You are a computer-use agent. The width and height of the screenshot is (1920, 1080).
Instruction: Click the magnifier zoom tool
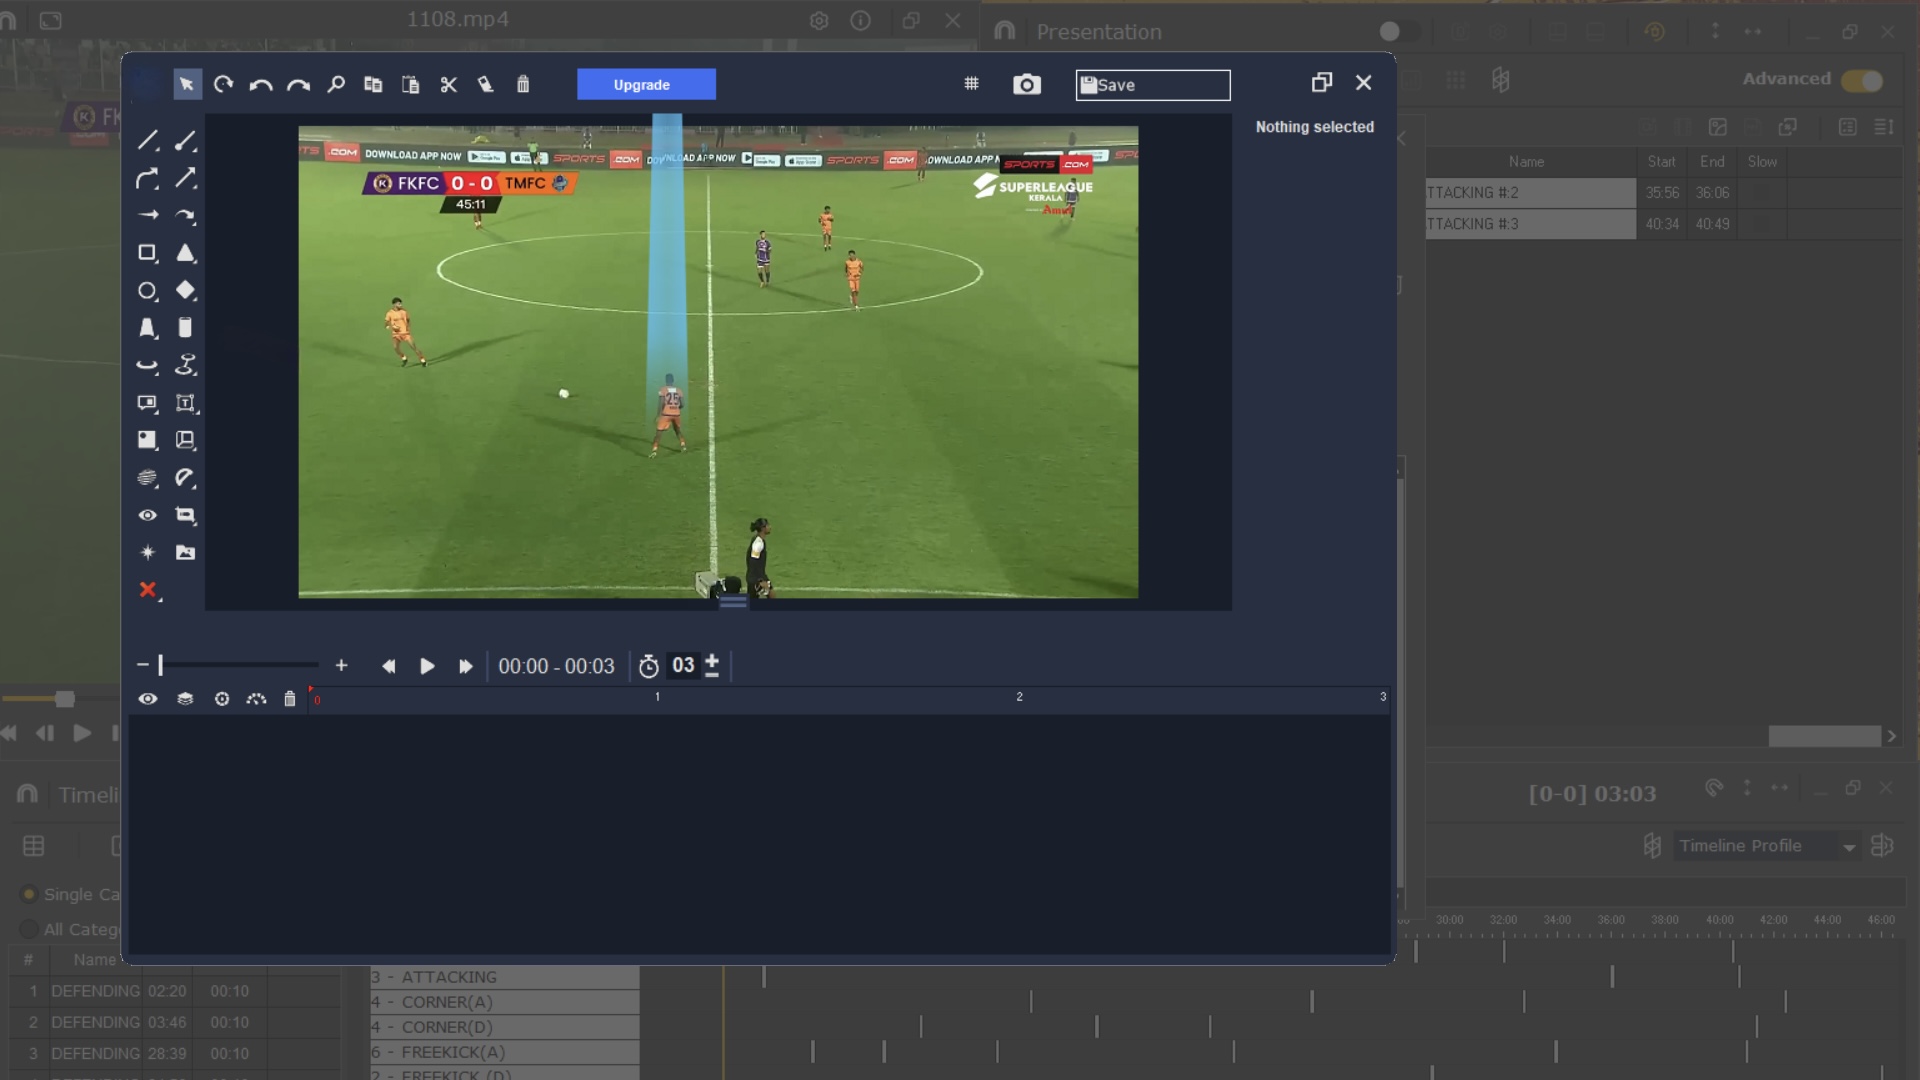click(336, 85)
